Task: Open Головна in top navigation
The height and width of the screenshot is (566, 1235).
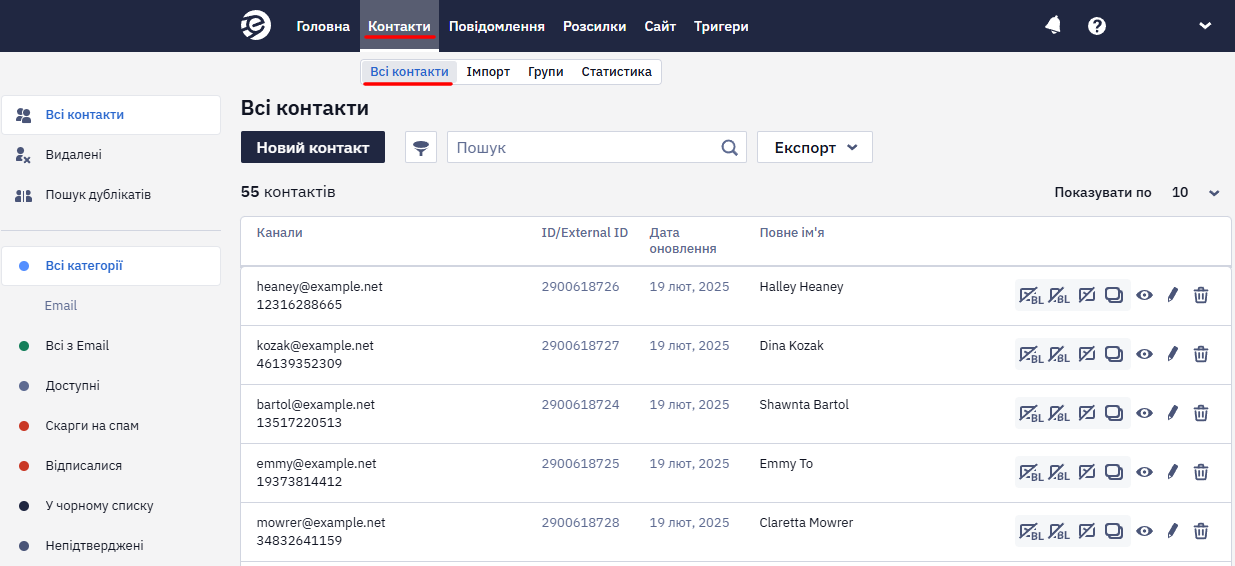Action: [323, 26]
